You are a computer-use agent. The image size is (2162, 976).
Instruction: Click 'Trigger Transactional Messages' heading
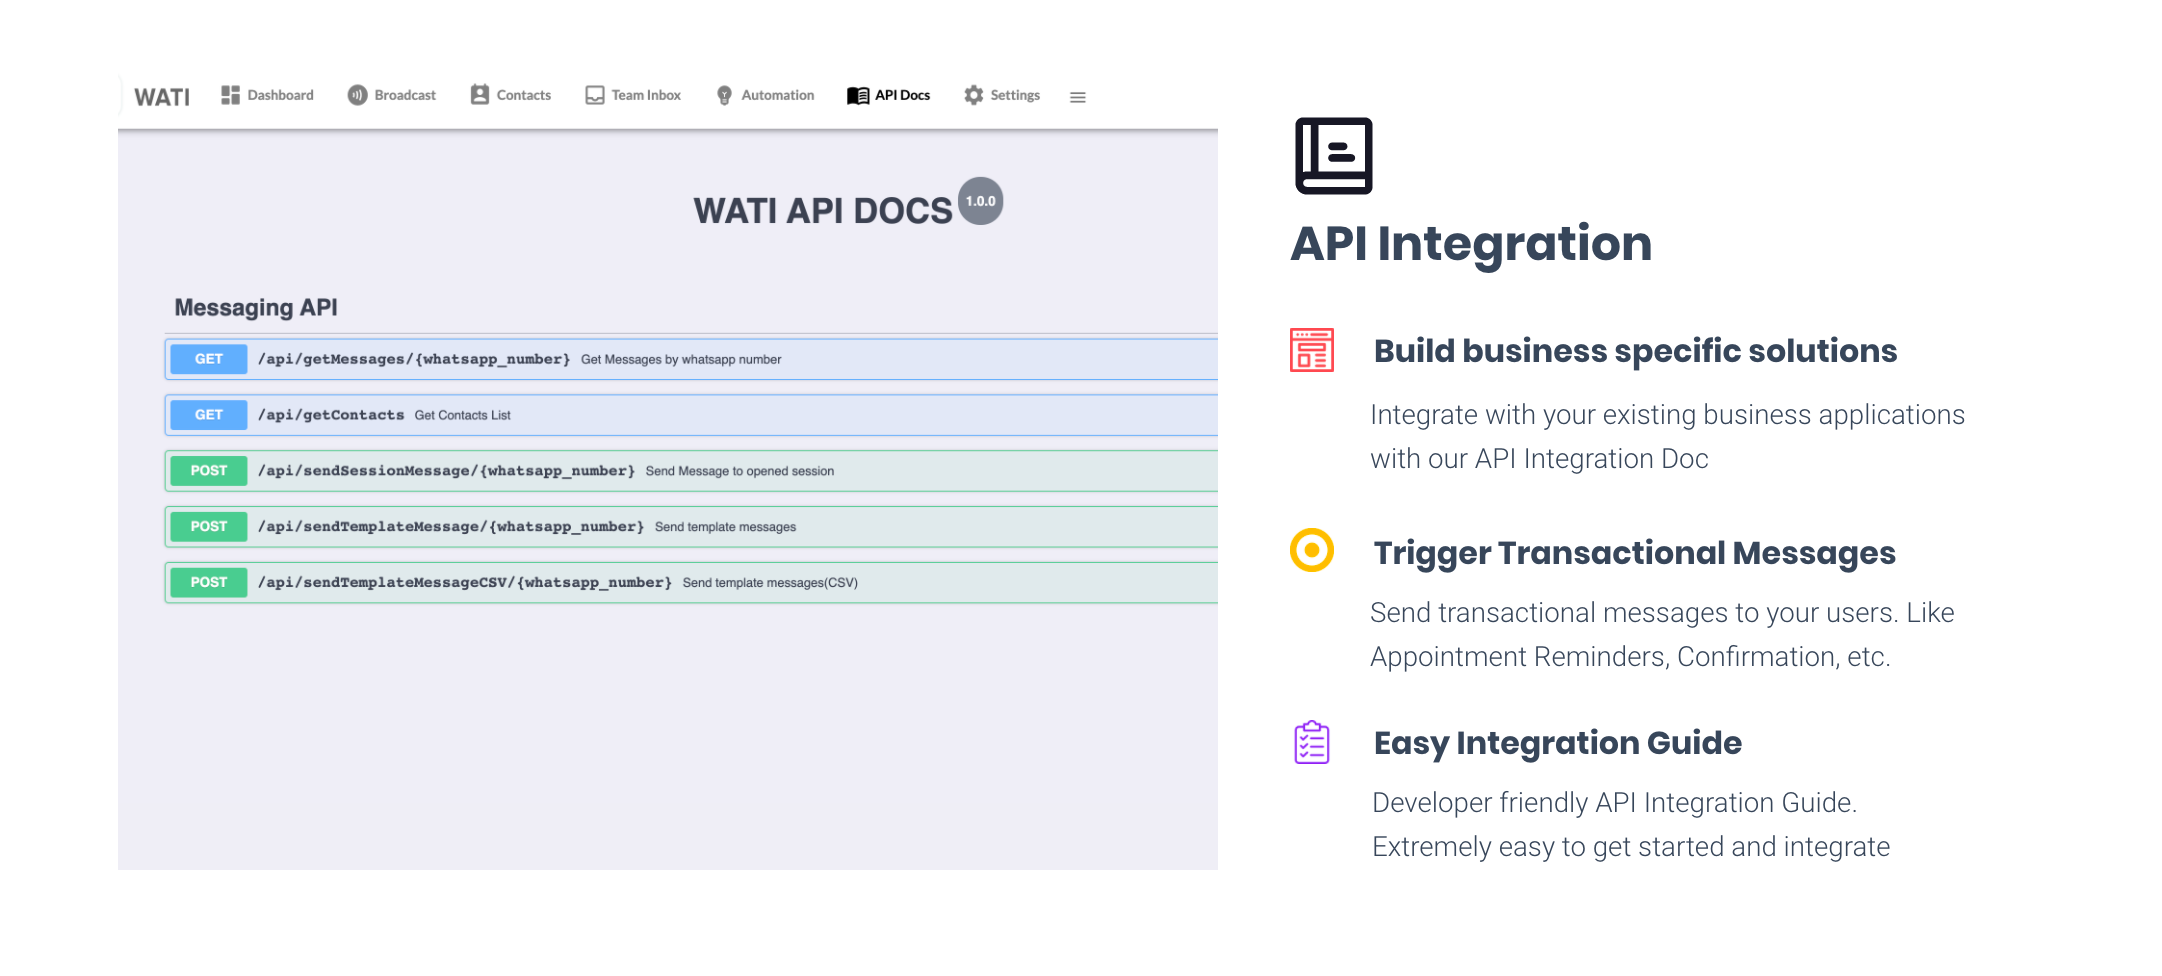click(x=1634, y=553)
